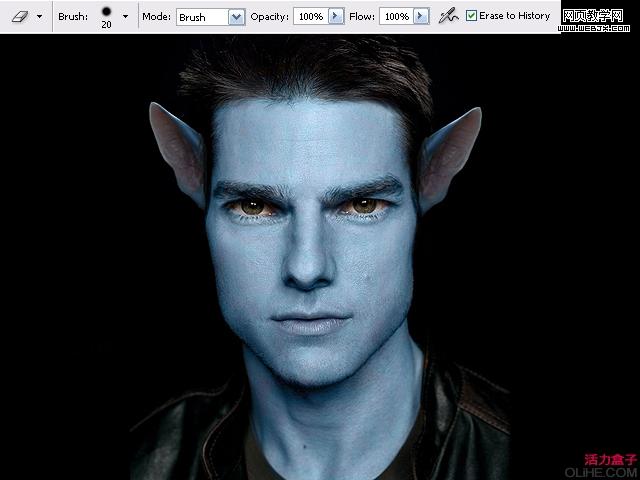Image resolution: width=640 pixels, height=480 pixels.
Task: Toggle the airbrush icon
Action: tap(448, 16)
